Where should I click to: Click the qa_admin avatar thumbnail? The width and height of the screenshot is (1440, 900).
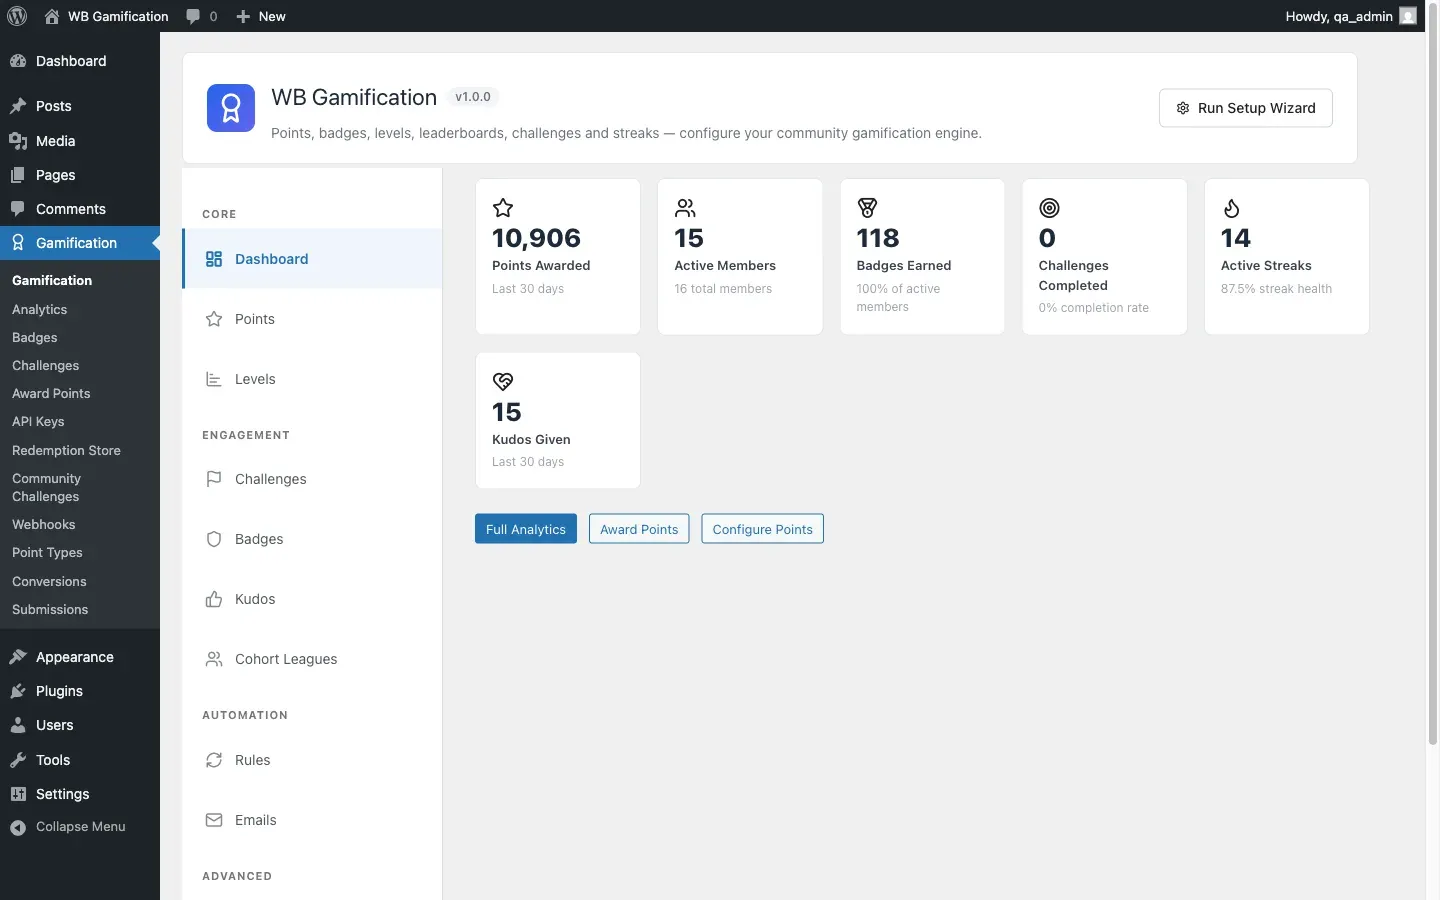(1408, 16)
